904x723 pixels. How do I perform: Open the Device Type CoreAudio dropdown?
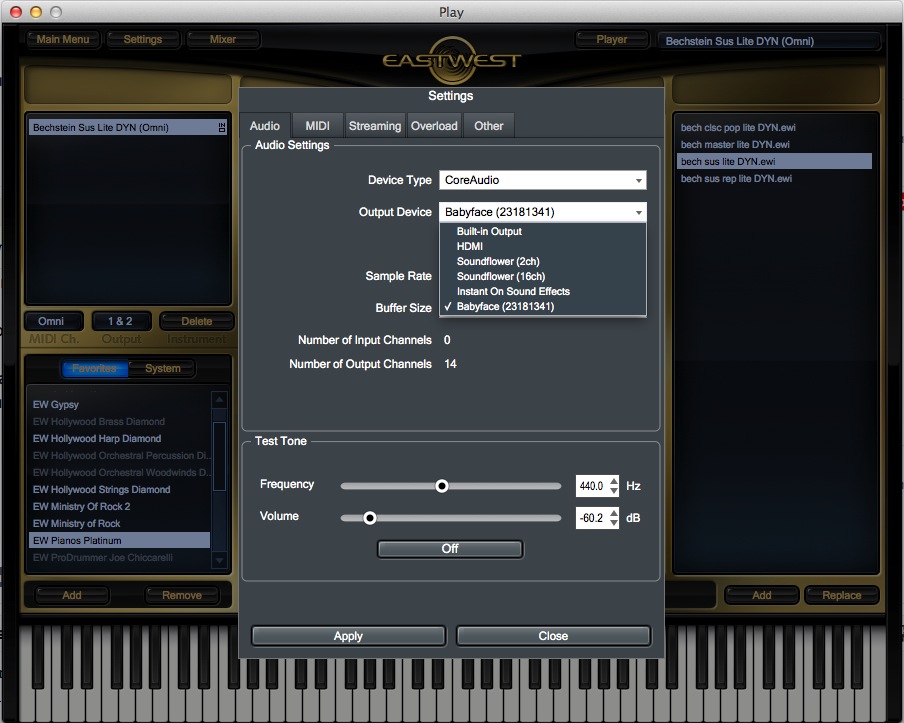(543, 180)
